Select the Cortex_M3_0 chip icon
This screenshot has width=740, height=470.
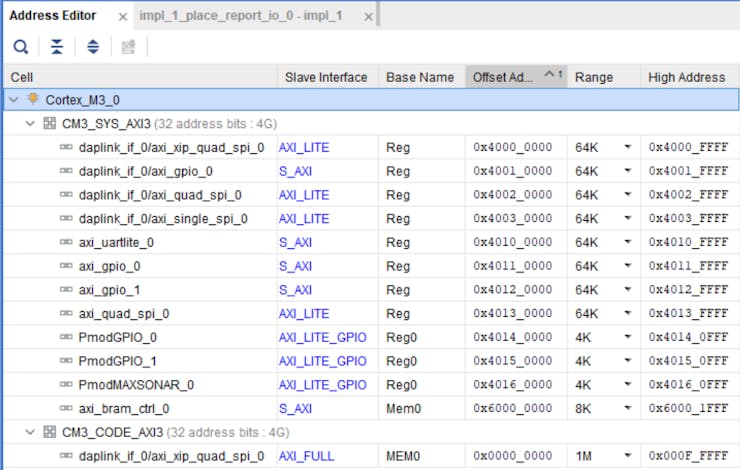(33, 99)
